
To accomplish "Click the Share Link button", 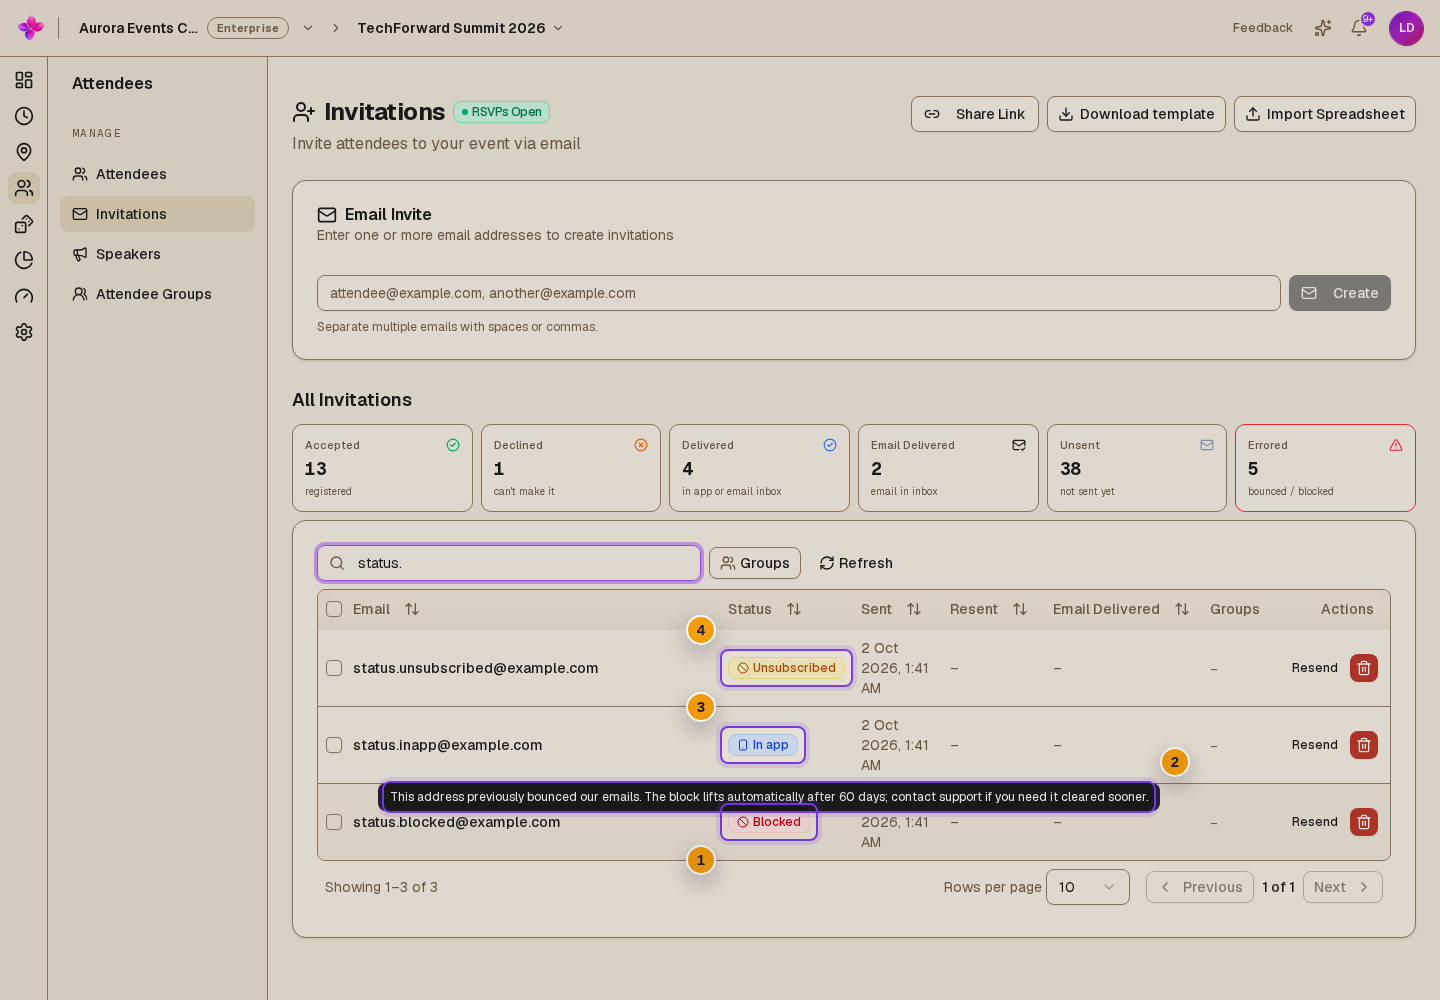I will pos(975,114).
